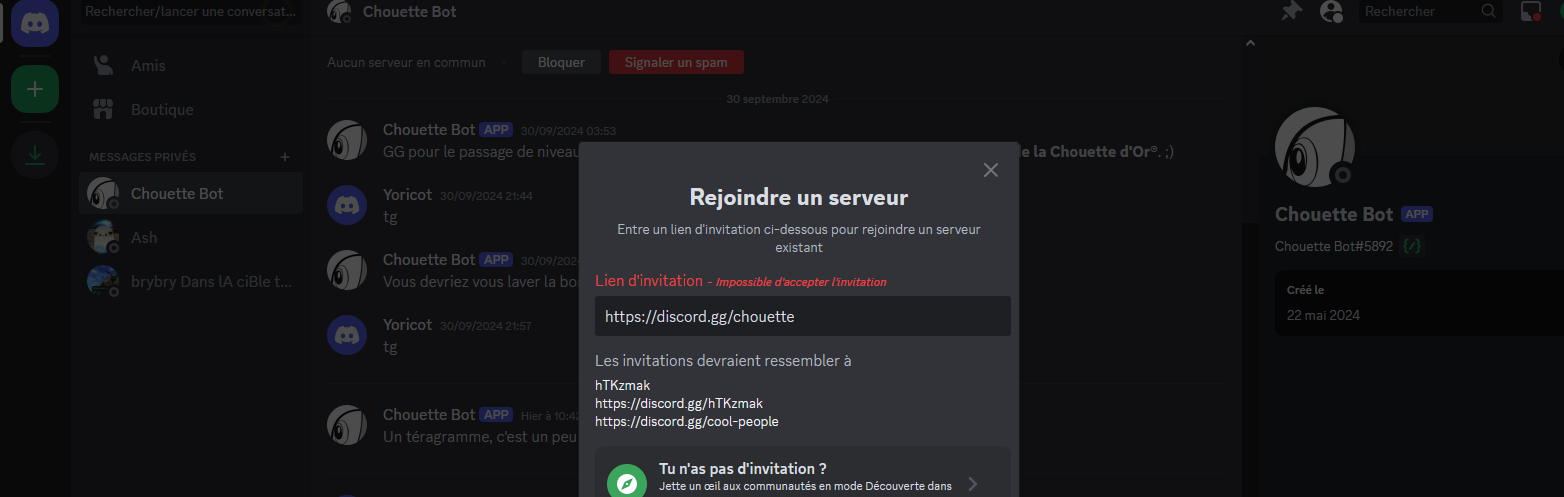1564x497 pixels.
Task: Click the Boutique shop icon
Action: [102, 109]
